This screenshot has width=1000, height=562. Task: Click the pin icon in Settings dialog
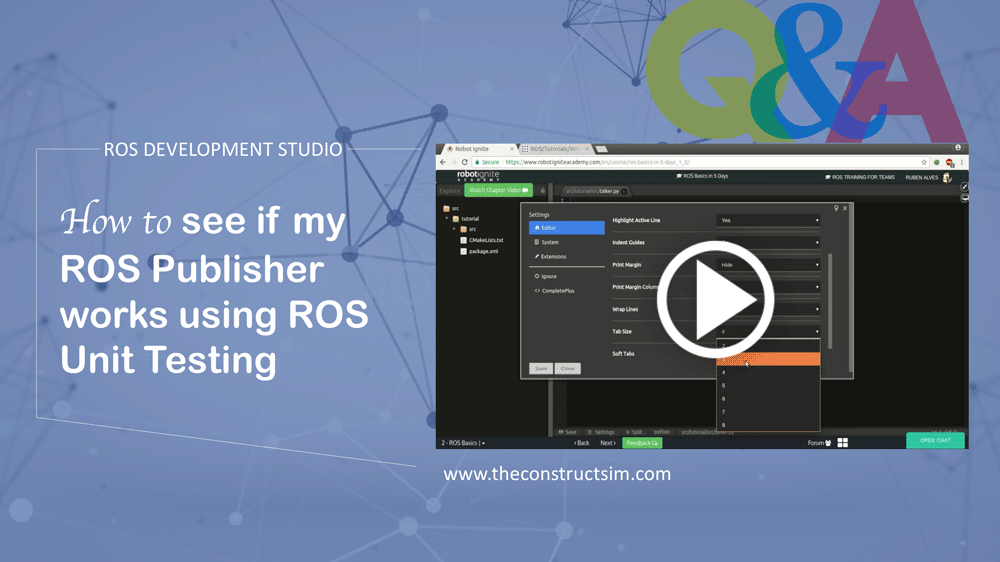(x=836, y=209)
